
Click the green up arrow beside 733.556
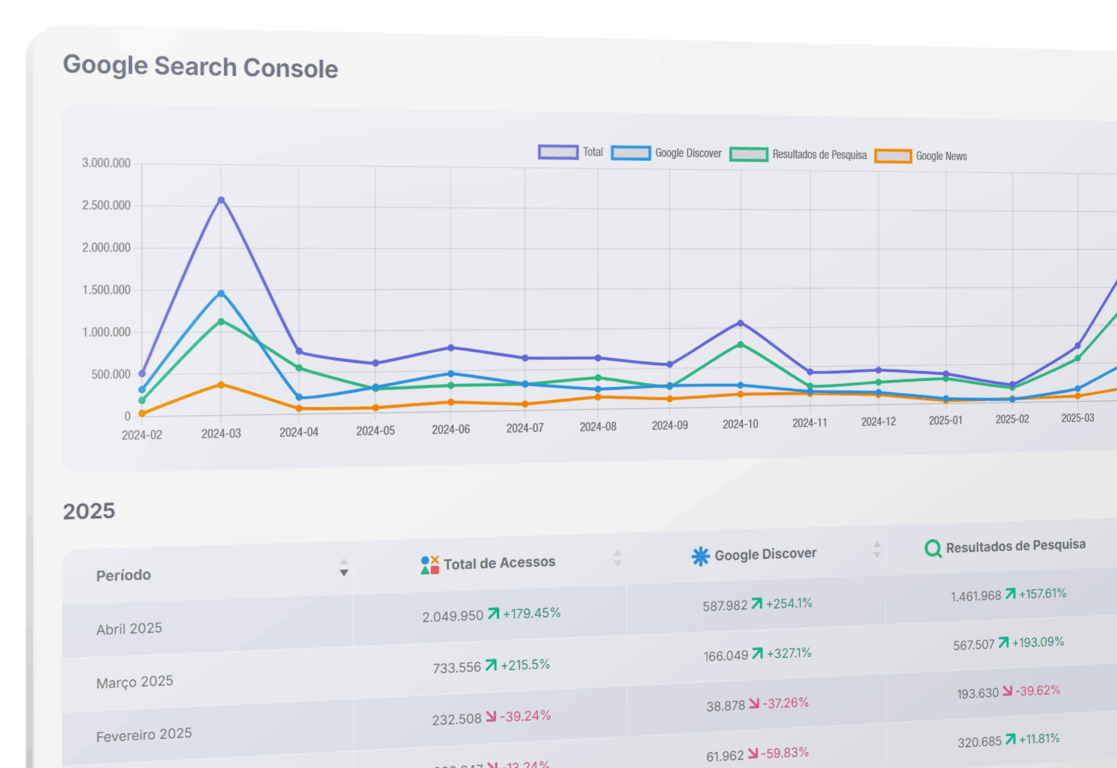point(491,665)
